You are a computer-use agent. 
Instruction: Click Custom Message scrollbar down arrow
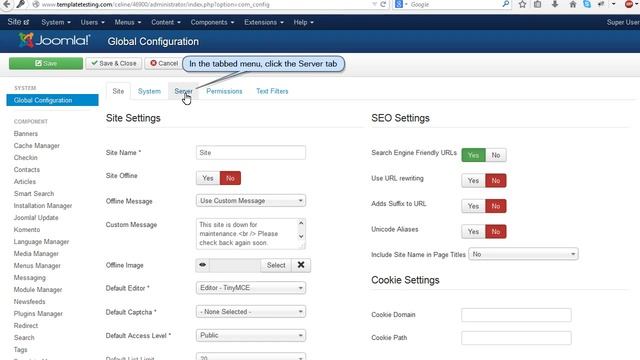[x=301, y=236]
